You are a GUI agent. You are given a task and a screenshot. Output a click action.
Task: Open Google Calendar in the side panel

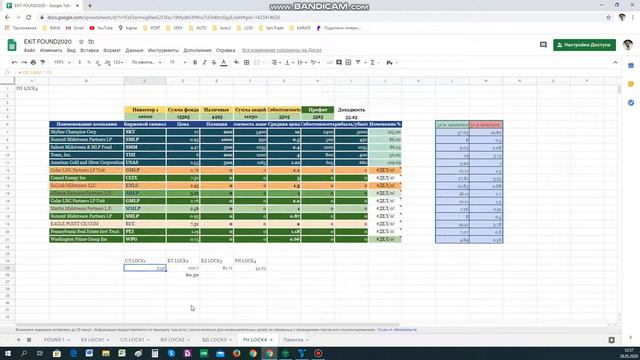pyautogui.click(x=631, y=66)
